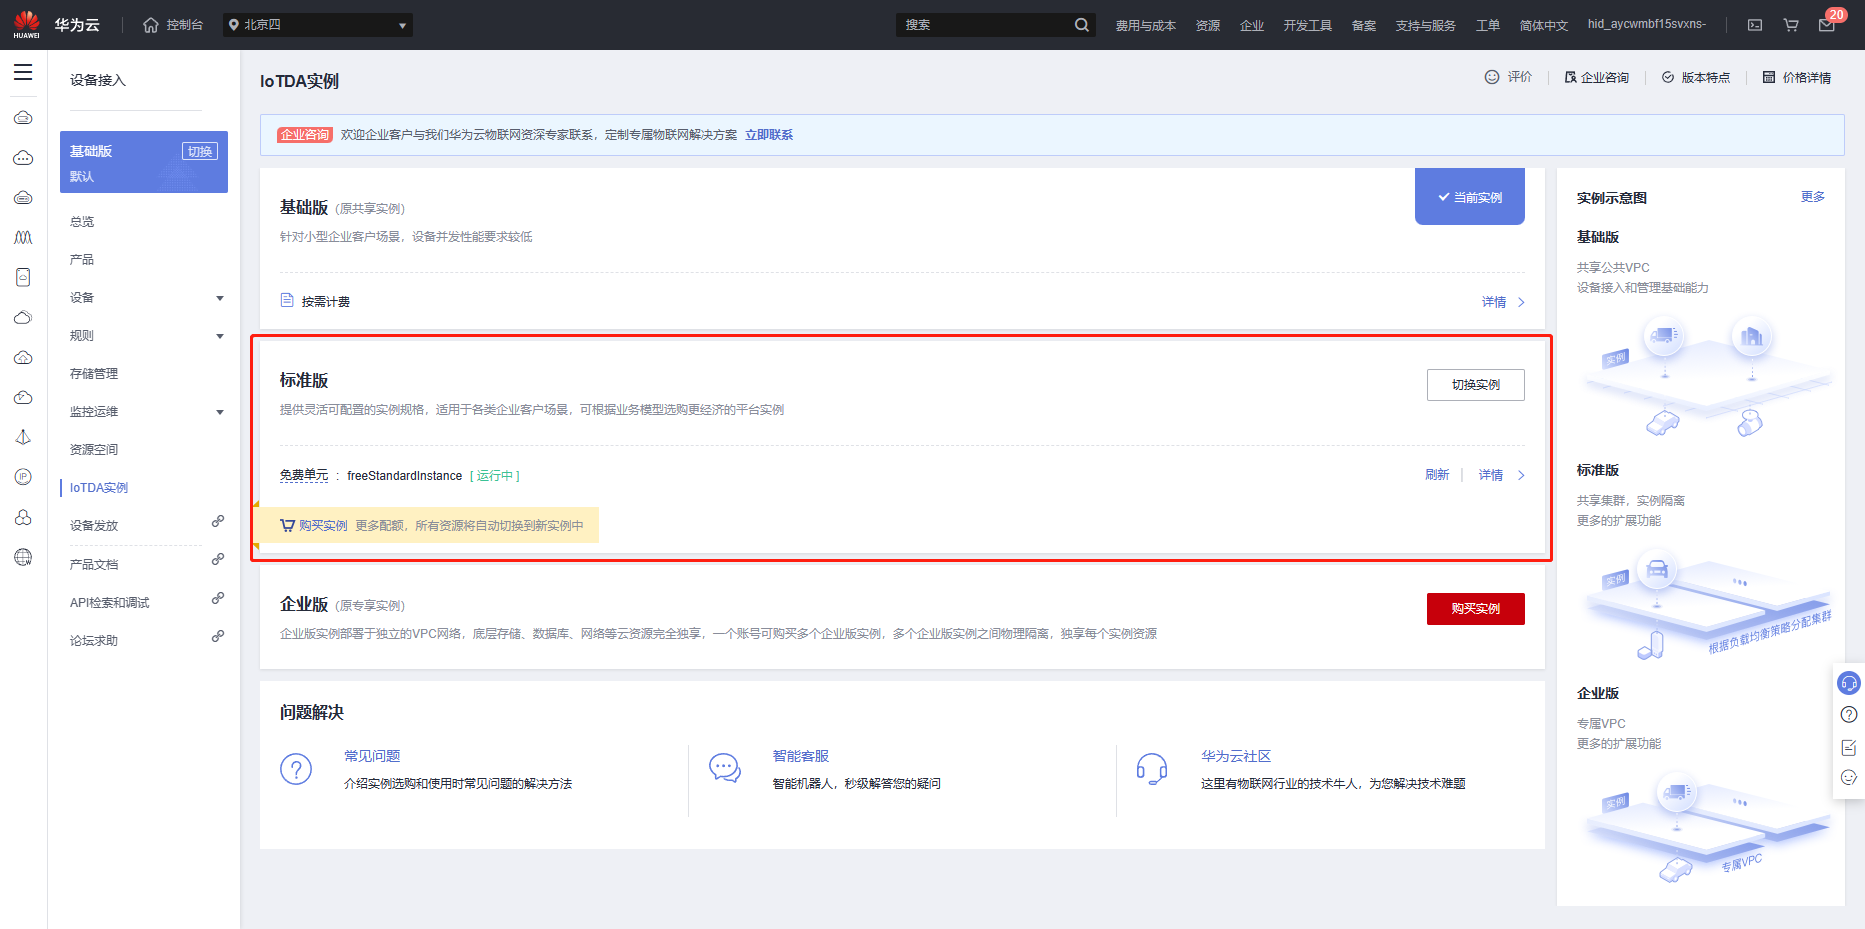The height and width of the screenshot is (929, 1865).
Task: Click the 按需计费 document icon
Action: (x=287, y=300)
